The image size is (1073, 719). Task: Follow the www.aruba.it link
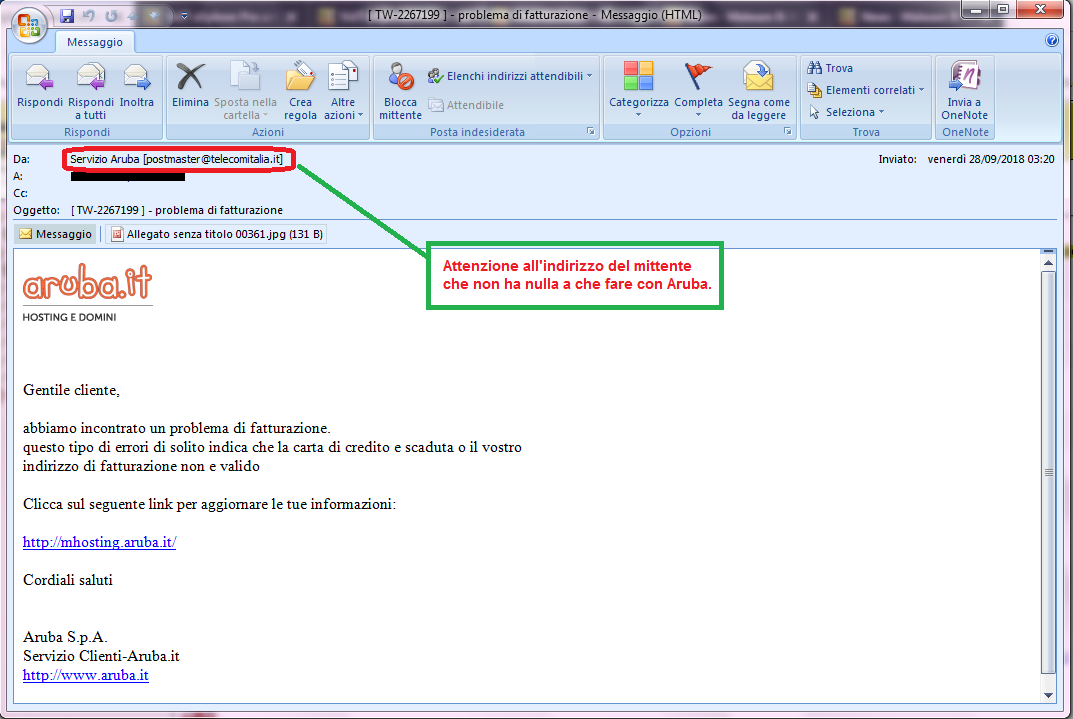click(x=86, y=675)
